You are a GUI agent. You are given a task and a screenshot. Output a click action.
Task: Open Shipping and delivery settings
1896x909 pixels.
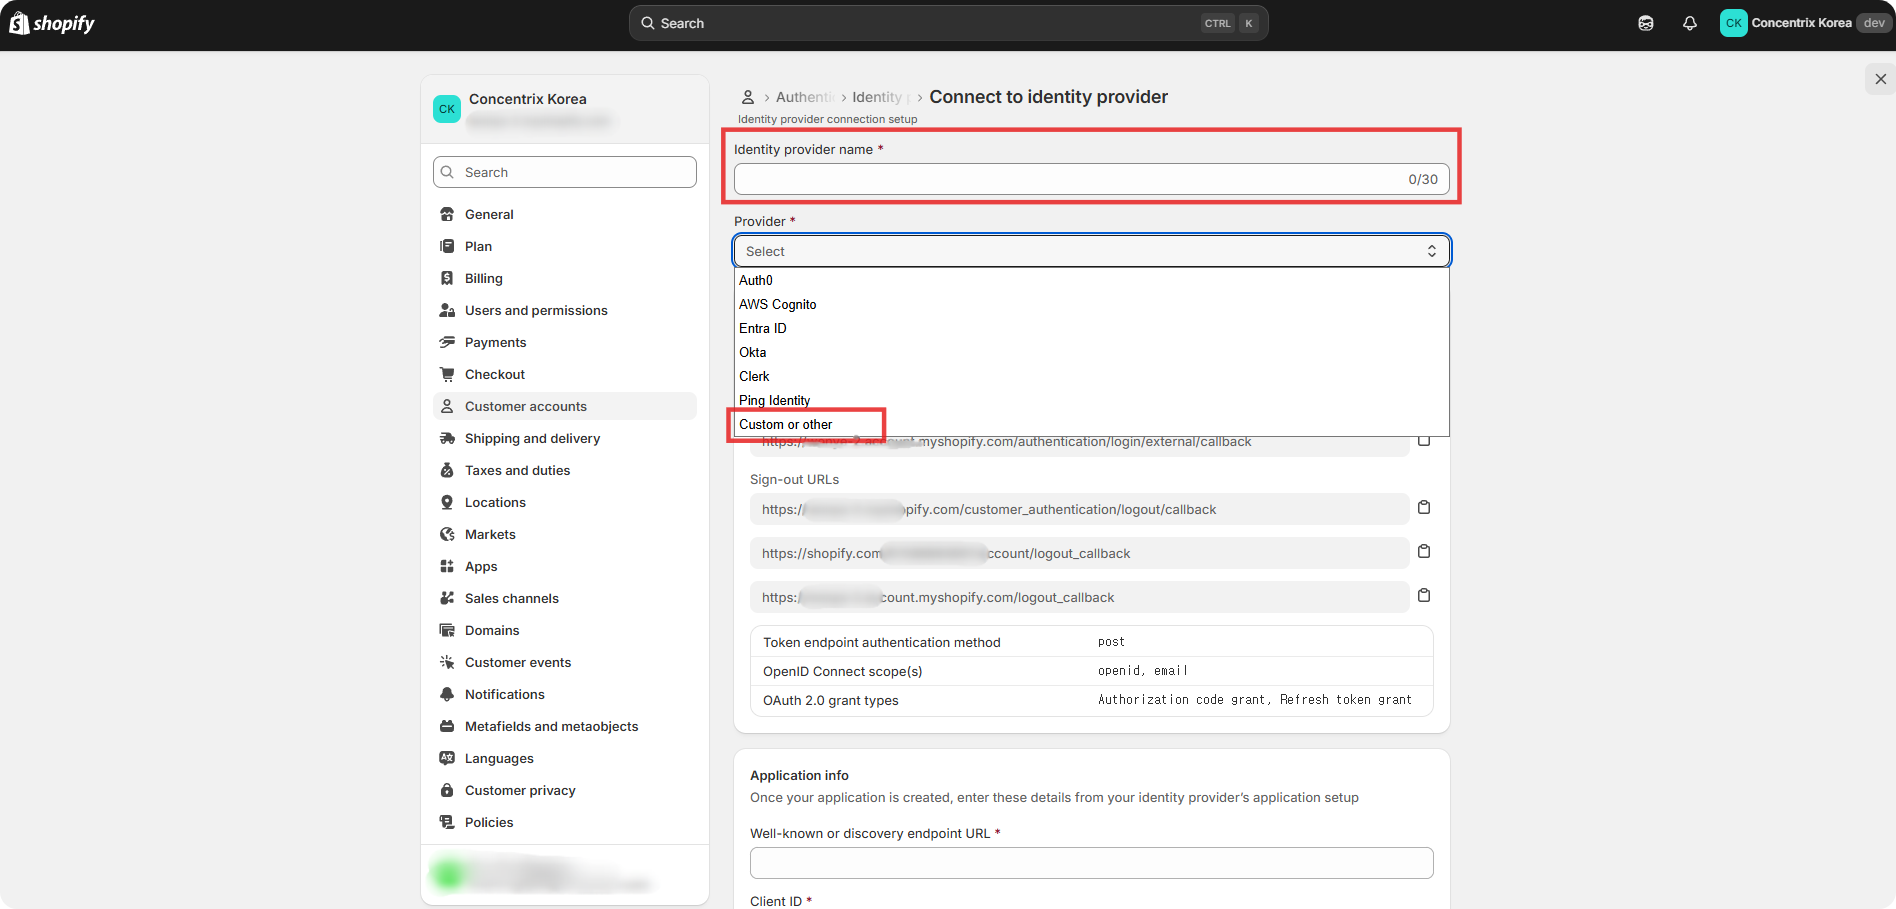[565, 438]
